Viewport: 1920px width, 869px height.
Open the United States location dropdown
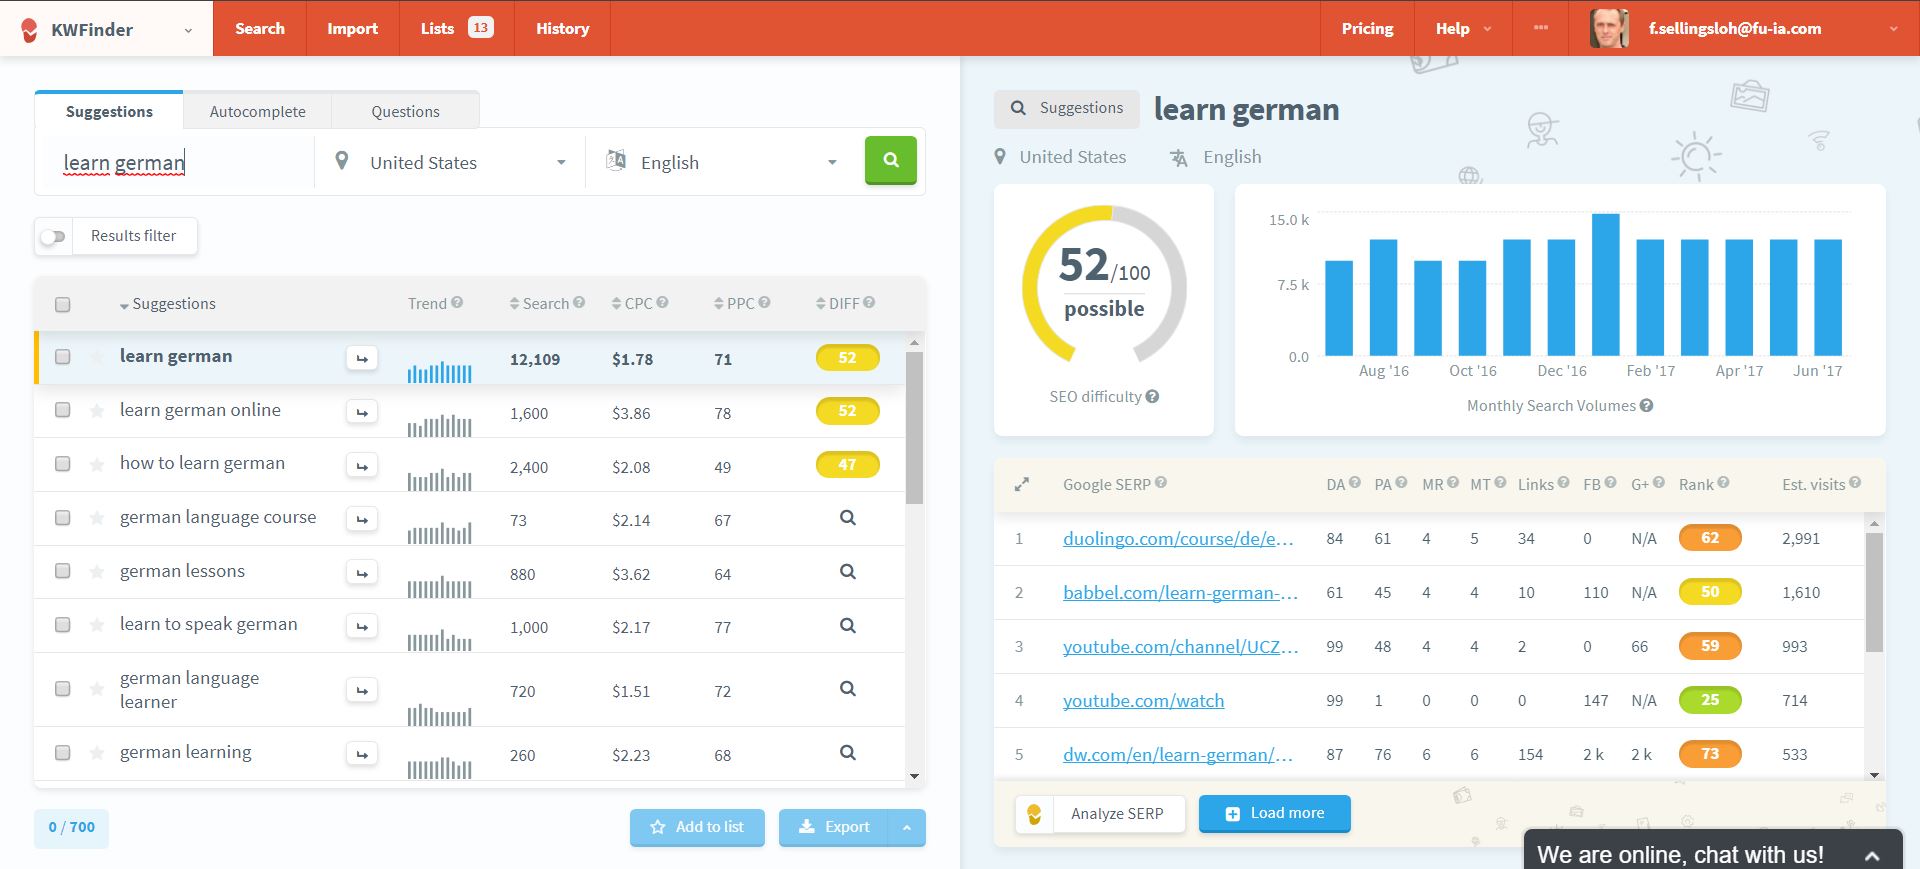coord(450,162)
